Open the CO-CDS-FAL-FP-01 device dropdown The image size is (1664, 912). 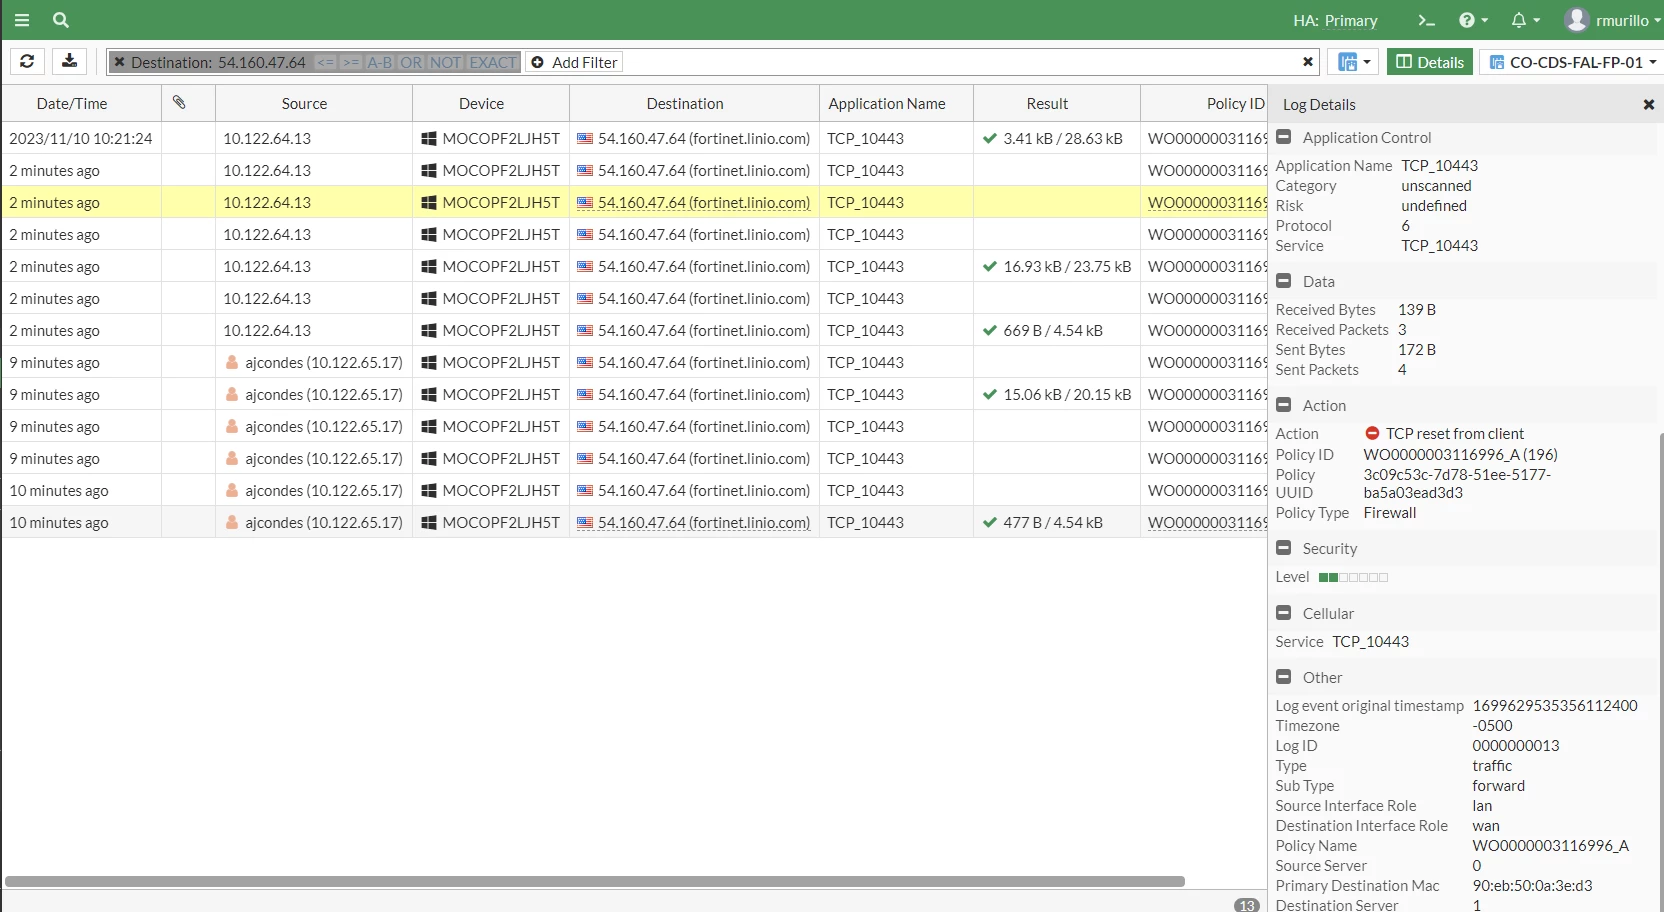[1572, 62]
